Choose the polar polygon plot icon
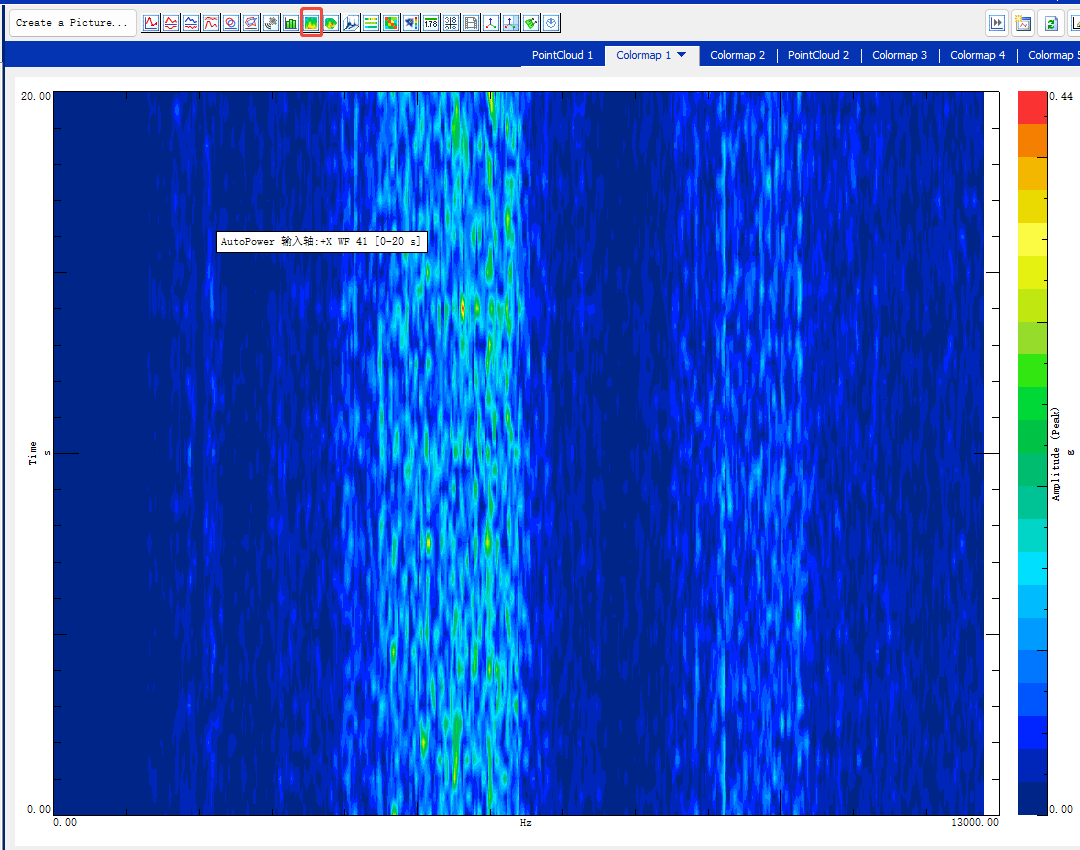The image size is (1080, 850). pyautogui.click(x=251, y=23)
